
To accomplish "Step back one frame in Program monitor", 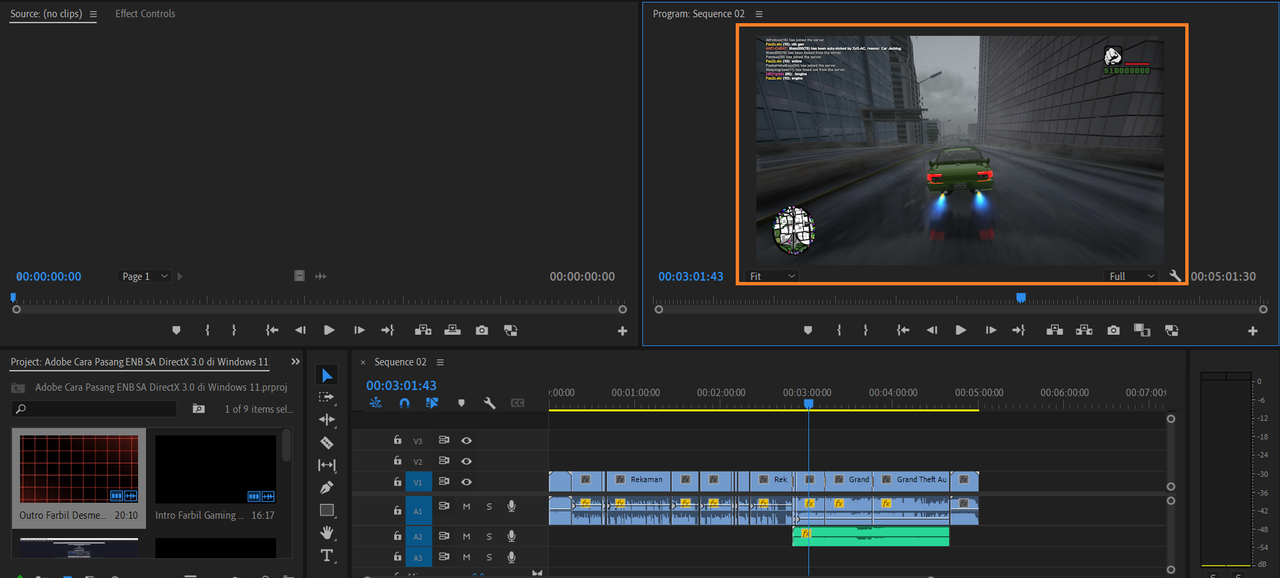I will 932,330.
